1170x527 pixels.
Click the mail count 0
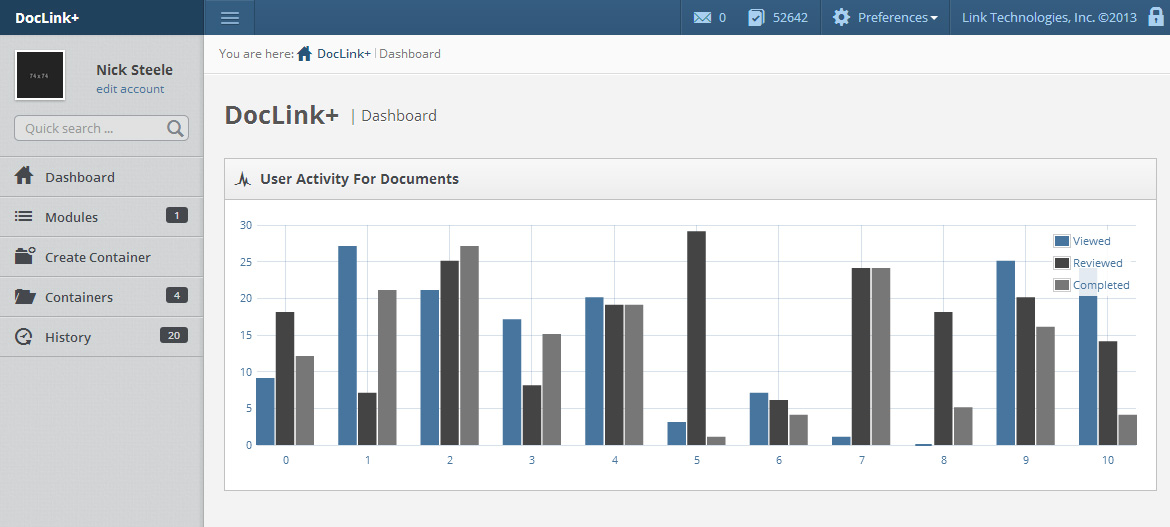(722, 17)
